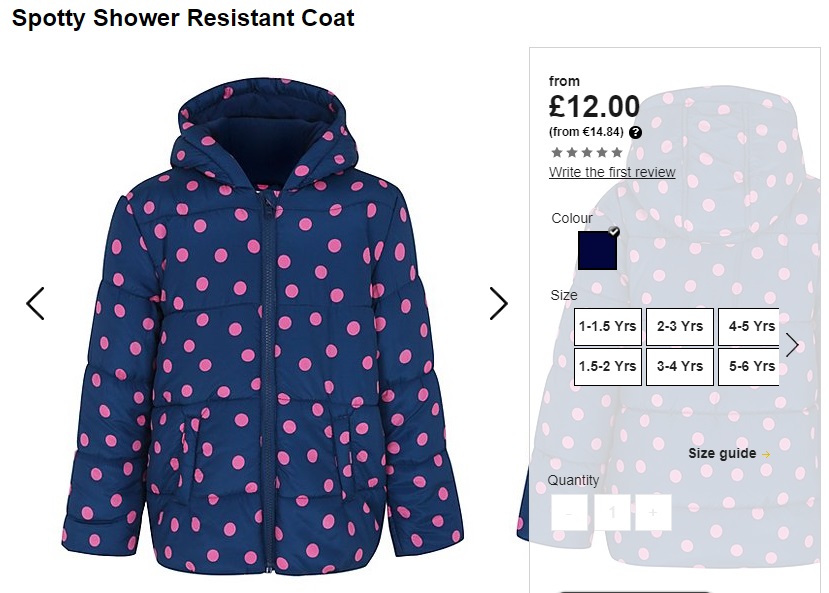Expand more sizes with right chevron

(x=792, y=345)
